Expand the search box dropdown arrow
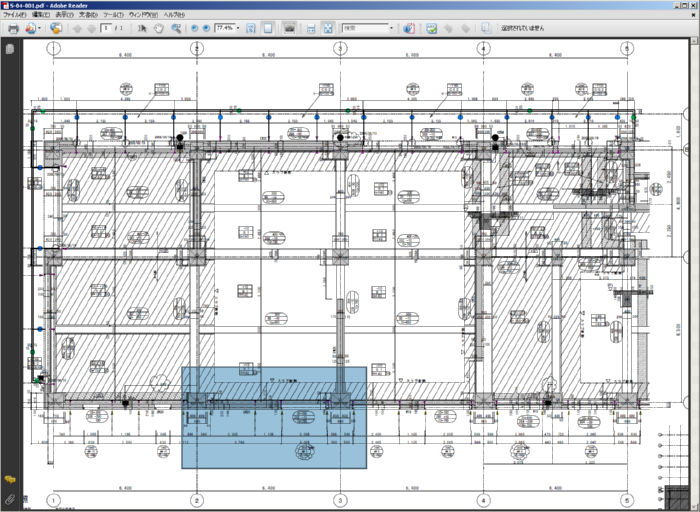The width and height of the screenshot is (700, 512). coord(391,28)
